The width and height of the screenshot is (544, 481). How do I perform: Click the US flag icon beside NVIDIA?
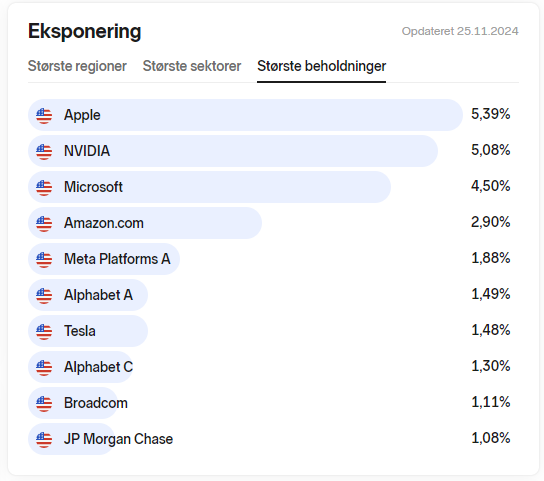point(44,152)
